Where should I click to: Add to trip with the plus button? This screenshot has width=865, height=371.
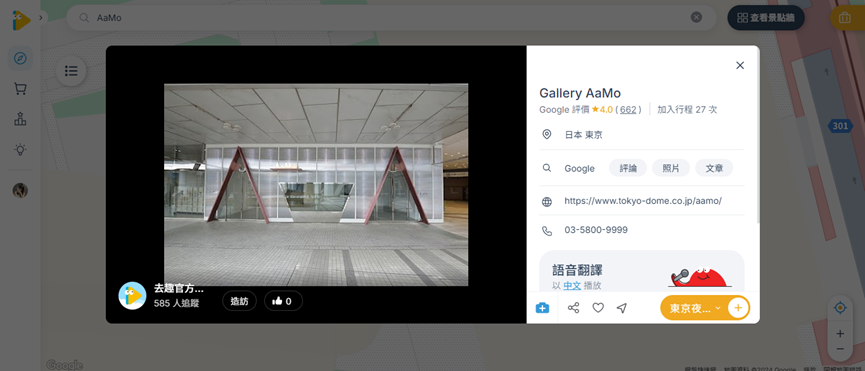tap(738, 308)
